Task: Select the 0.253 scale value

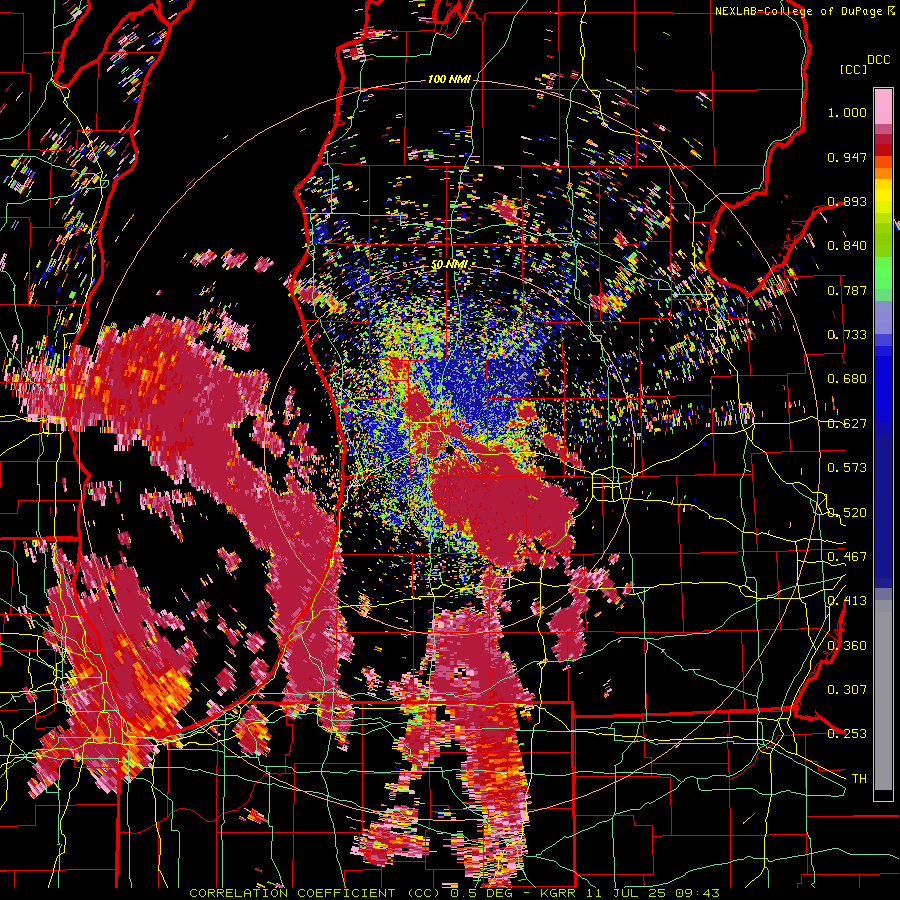Action: click(847, 734)
